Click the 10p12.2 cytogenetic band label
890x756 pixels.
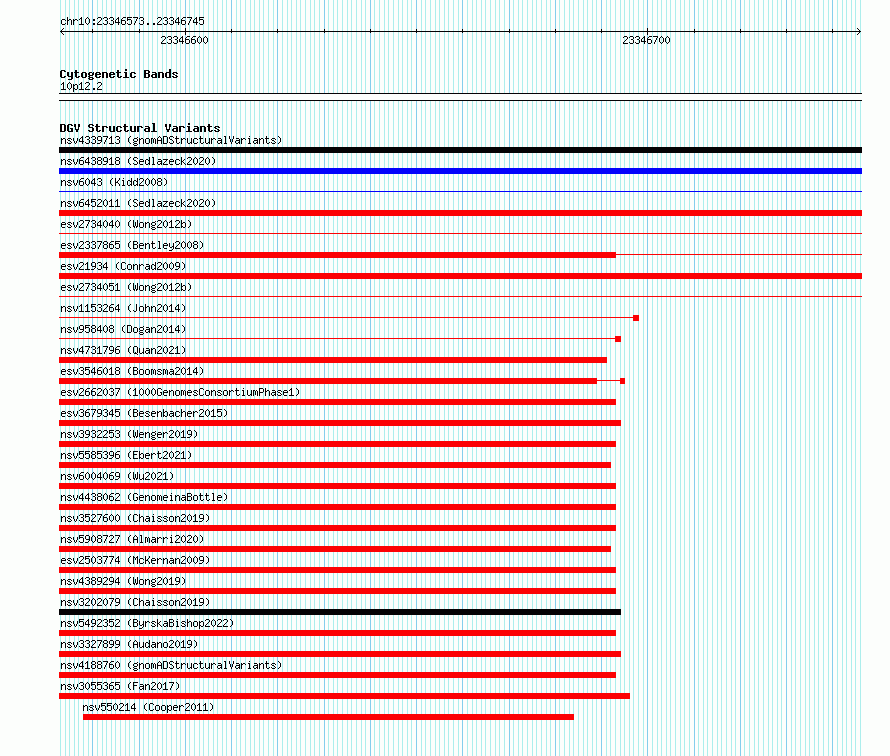pyautogui.click(x=81, y=86)
